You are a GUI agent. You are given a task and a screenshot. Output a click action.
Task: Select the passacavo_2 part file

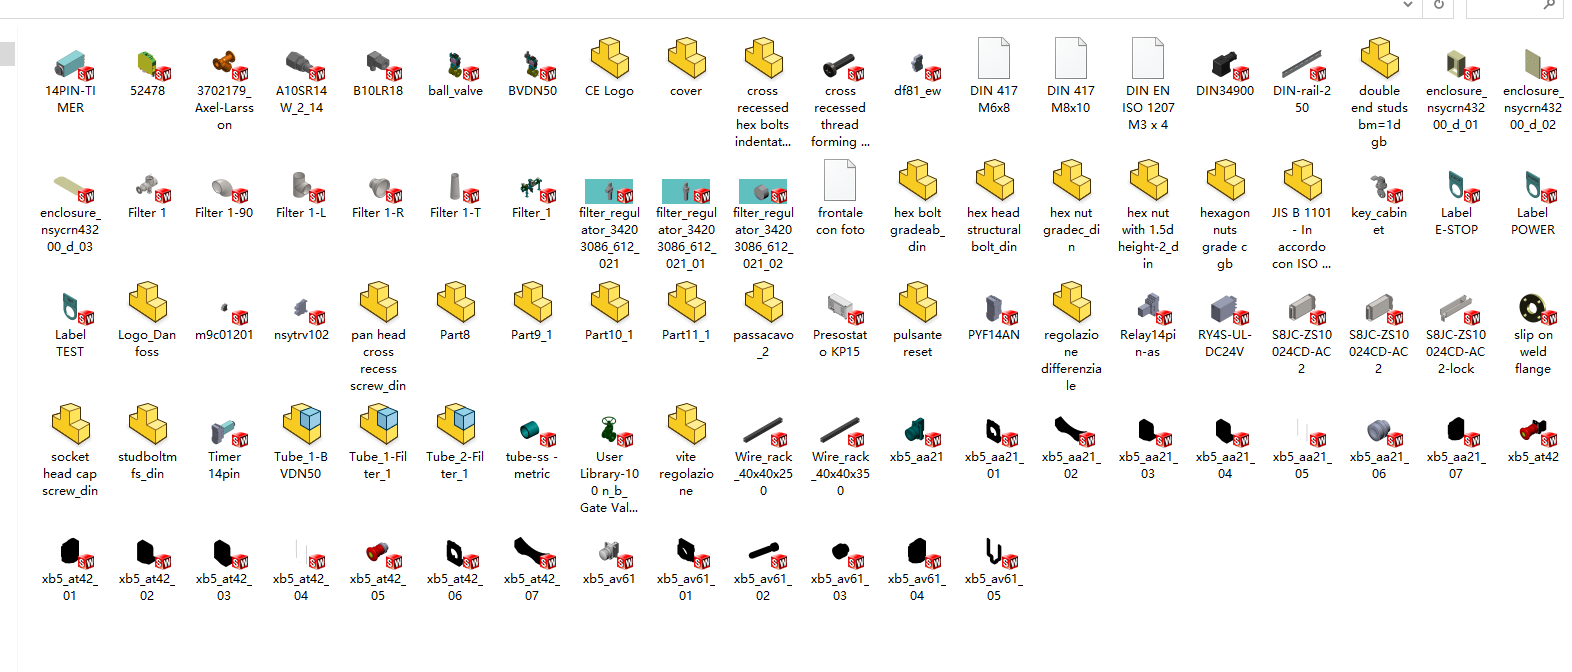point(764,303)
